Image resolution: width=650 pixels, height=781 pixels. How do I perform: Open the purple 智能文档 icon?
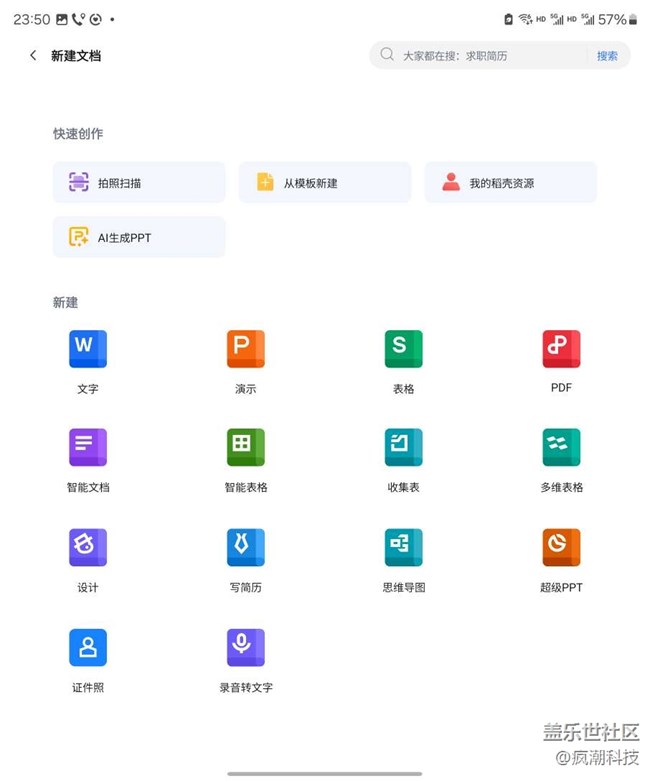point(88,448)
